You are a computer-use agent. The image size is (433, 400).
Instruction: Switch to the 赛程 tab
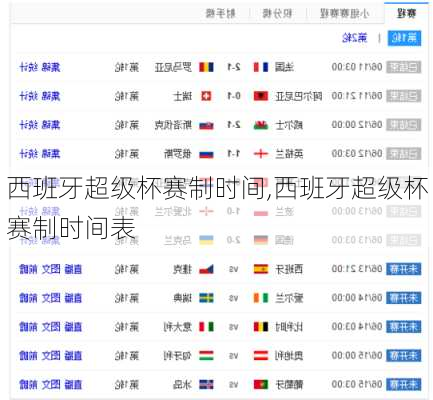pos(406,14)
